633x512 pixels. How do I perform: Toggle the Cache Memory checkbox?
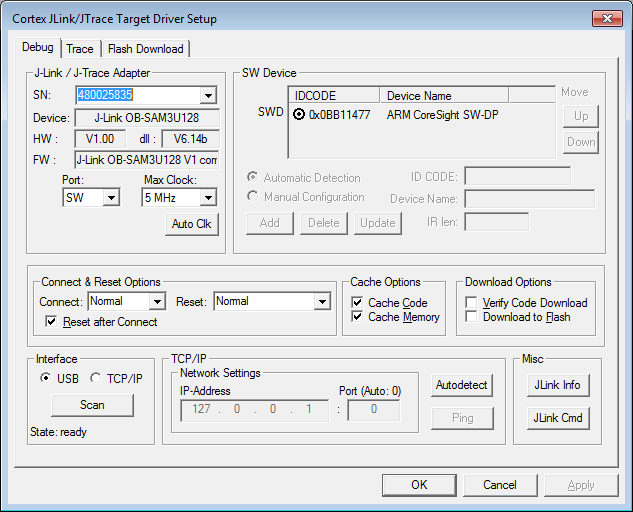357,317
